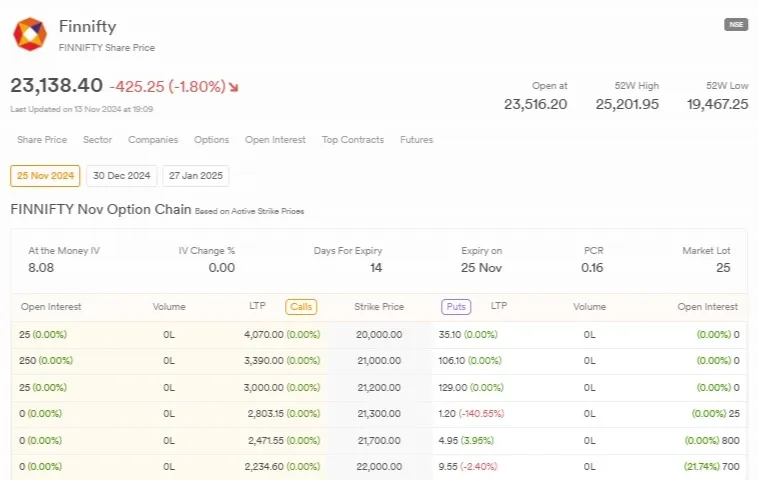
Task: Select the 20,000.00 strike price row
Action: click(x=379, y=334)
